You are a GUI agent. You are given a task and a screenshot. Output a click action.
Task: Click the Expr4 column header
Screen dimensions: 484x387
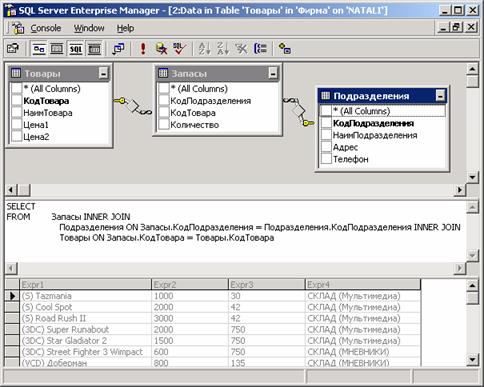(x=363, y=284)
